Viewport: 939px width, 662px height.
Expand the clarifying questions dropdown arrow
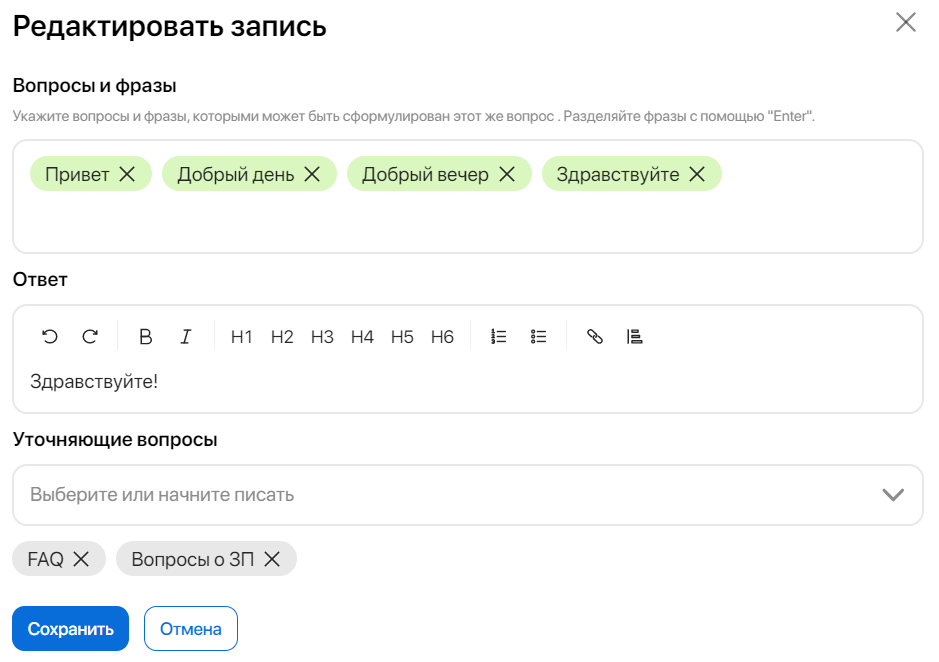click(x=893, y=495)
